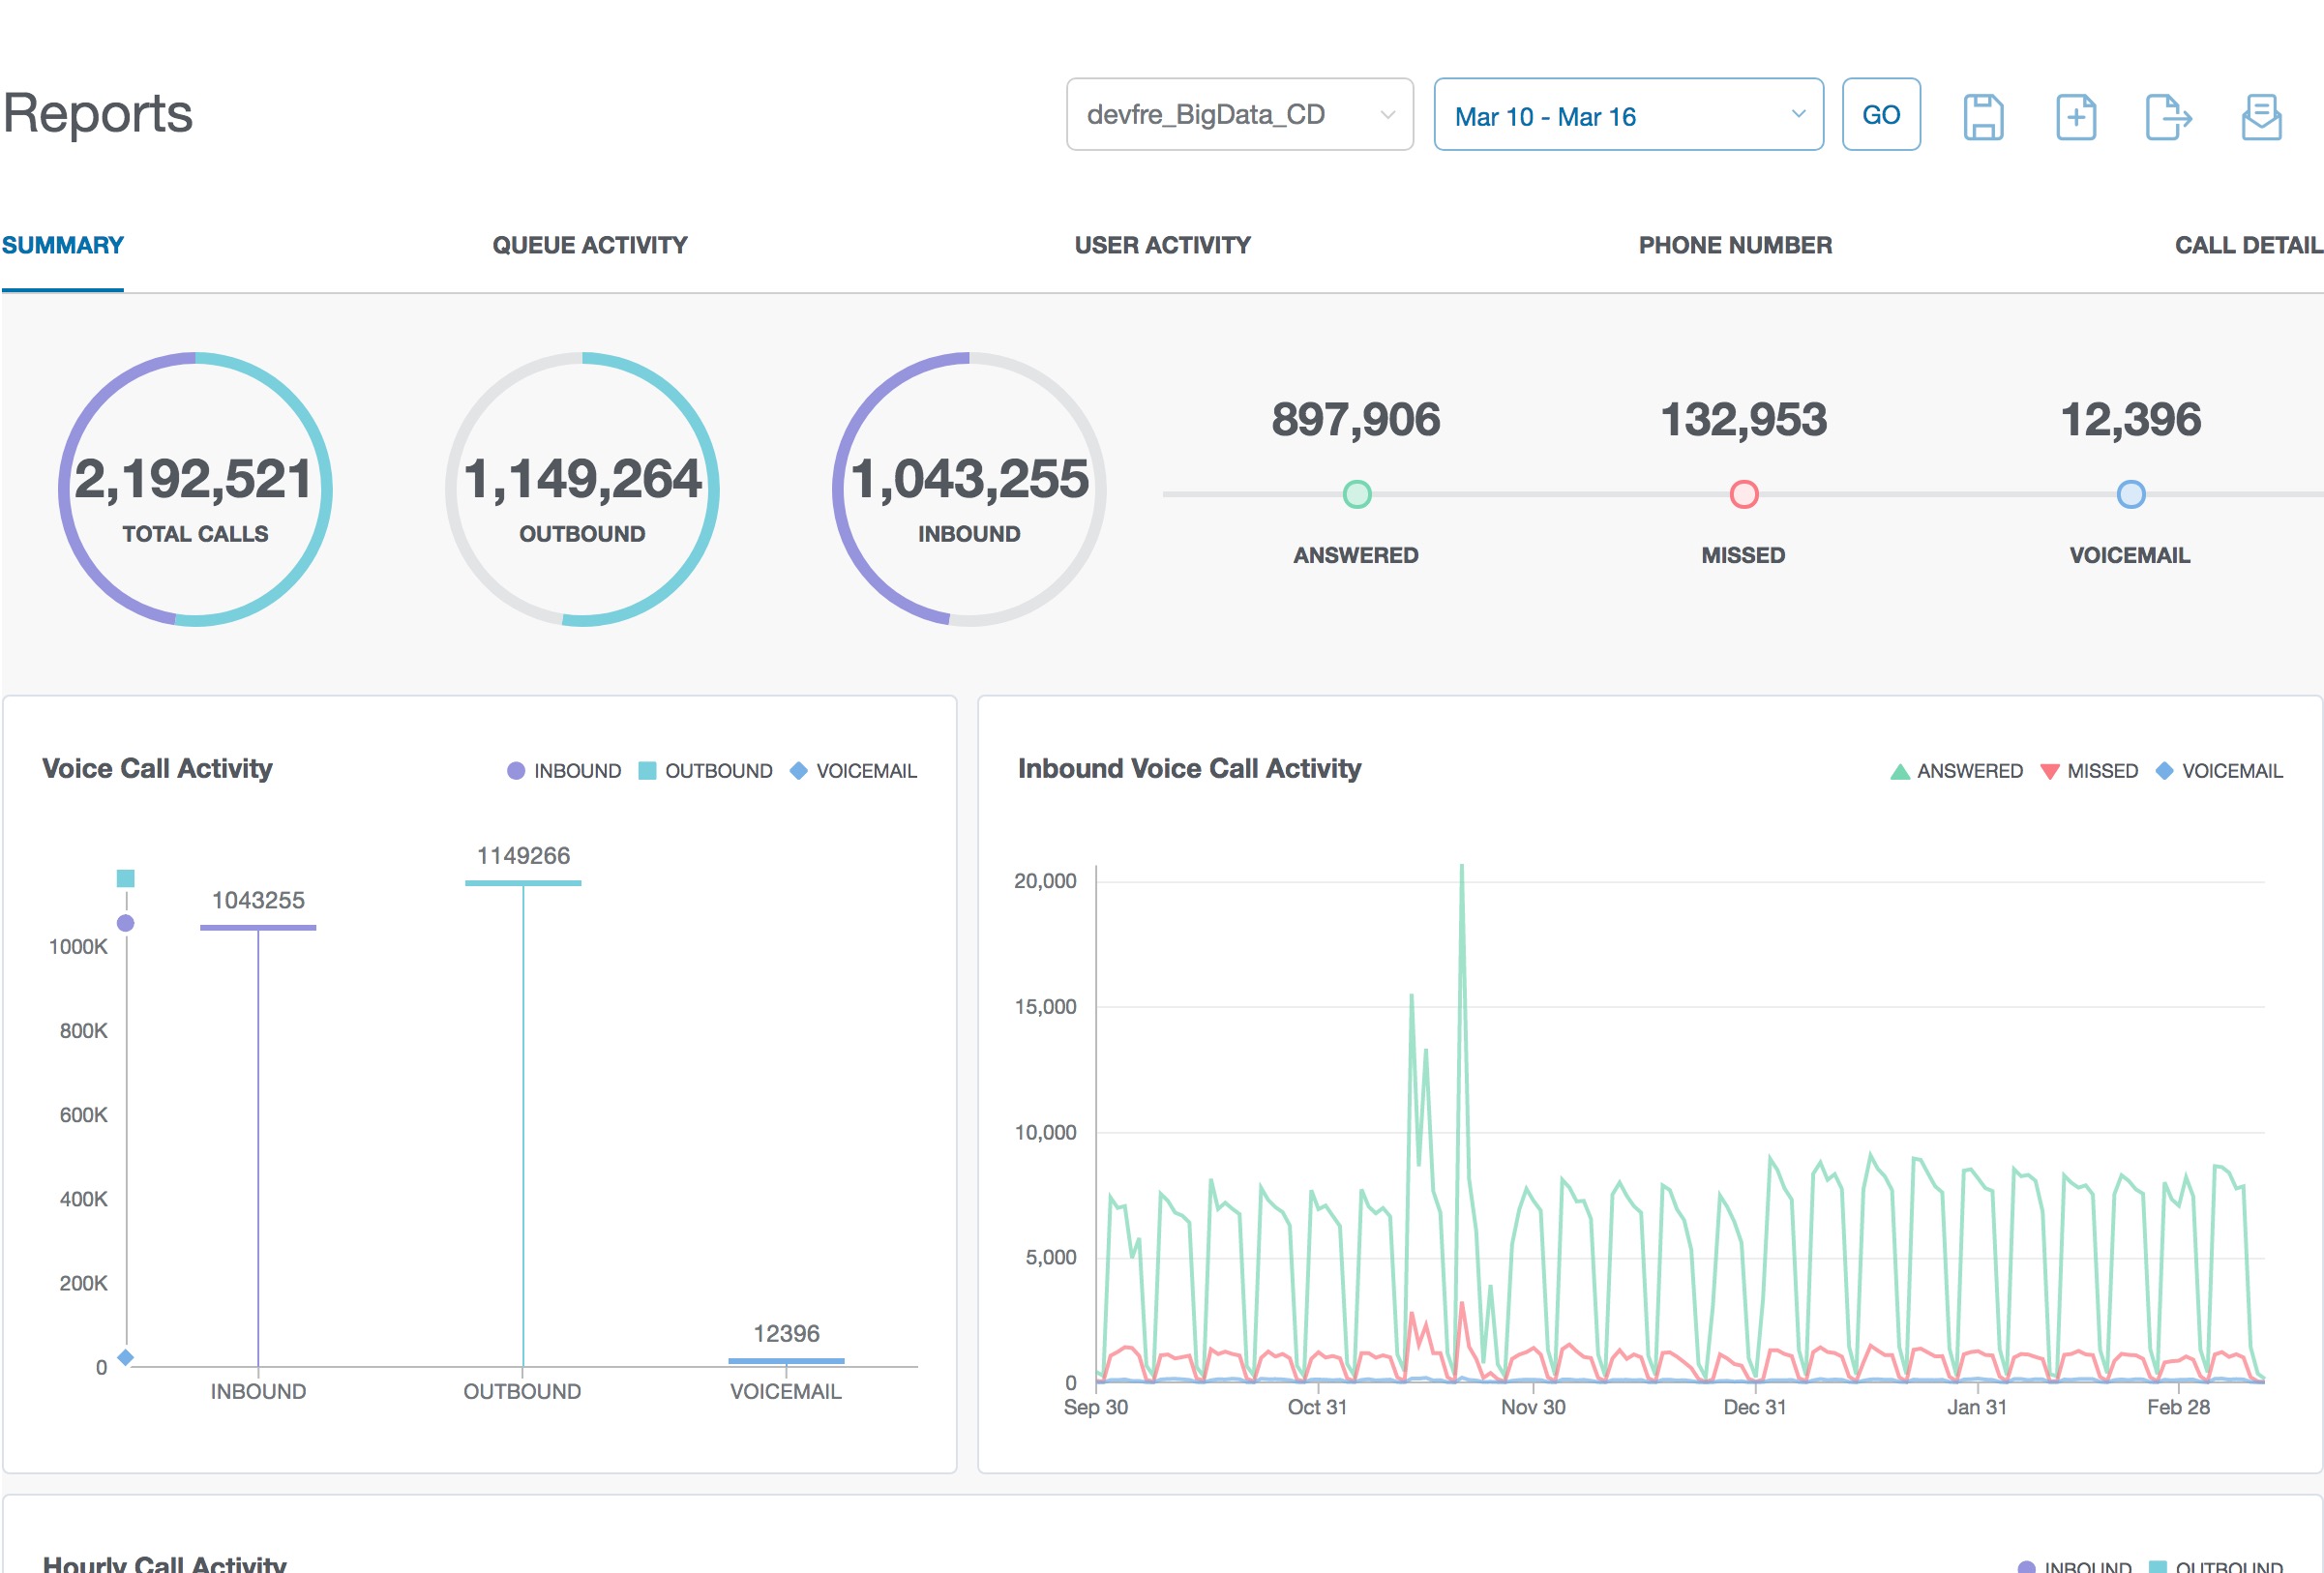2324x1573 pixels.
Task: Click the Total Calls 2,192,521 circle gauge
Action: pyautogui.click(x=195, y=489)
